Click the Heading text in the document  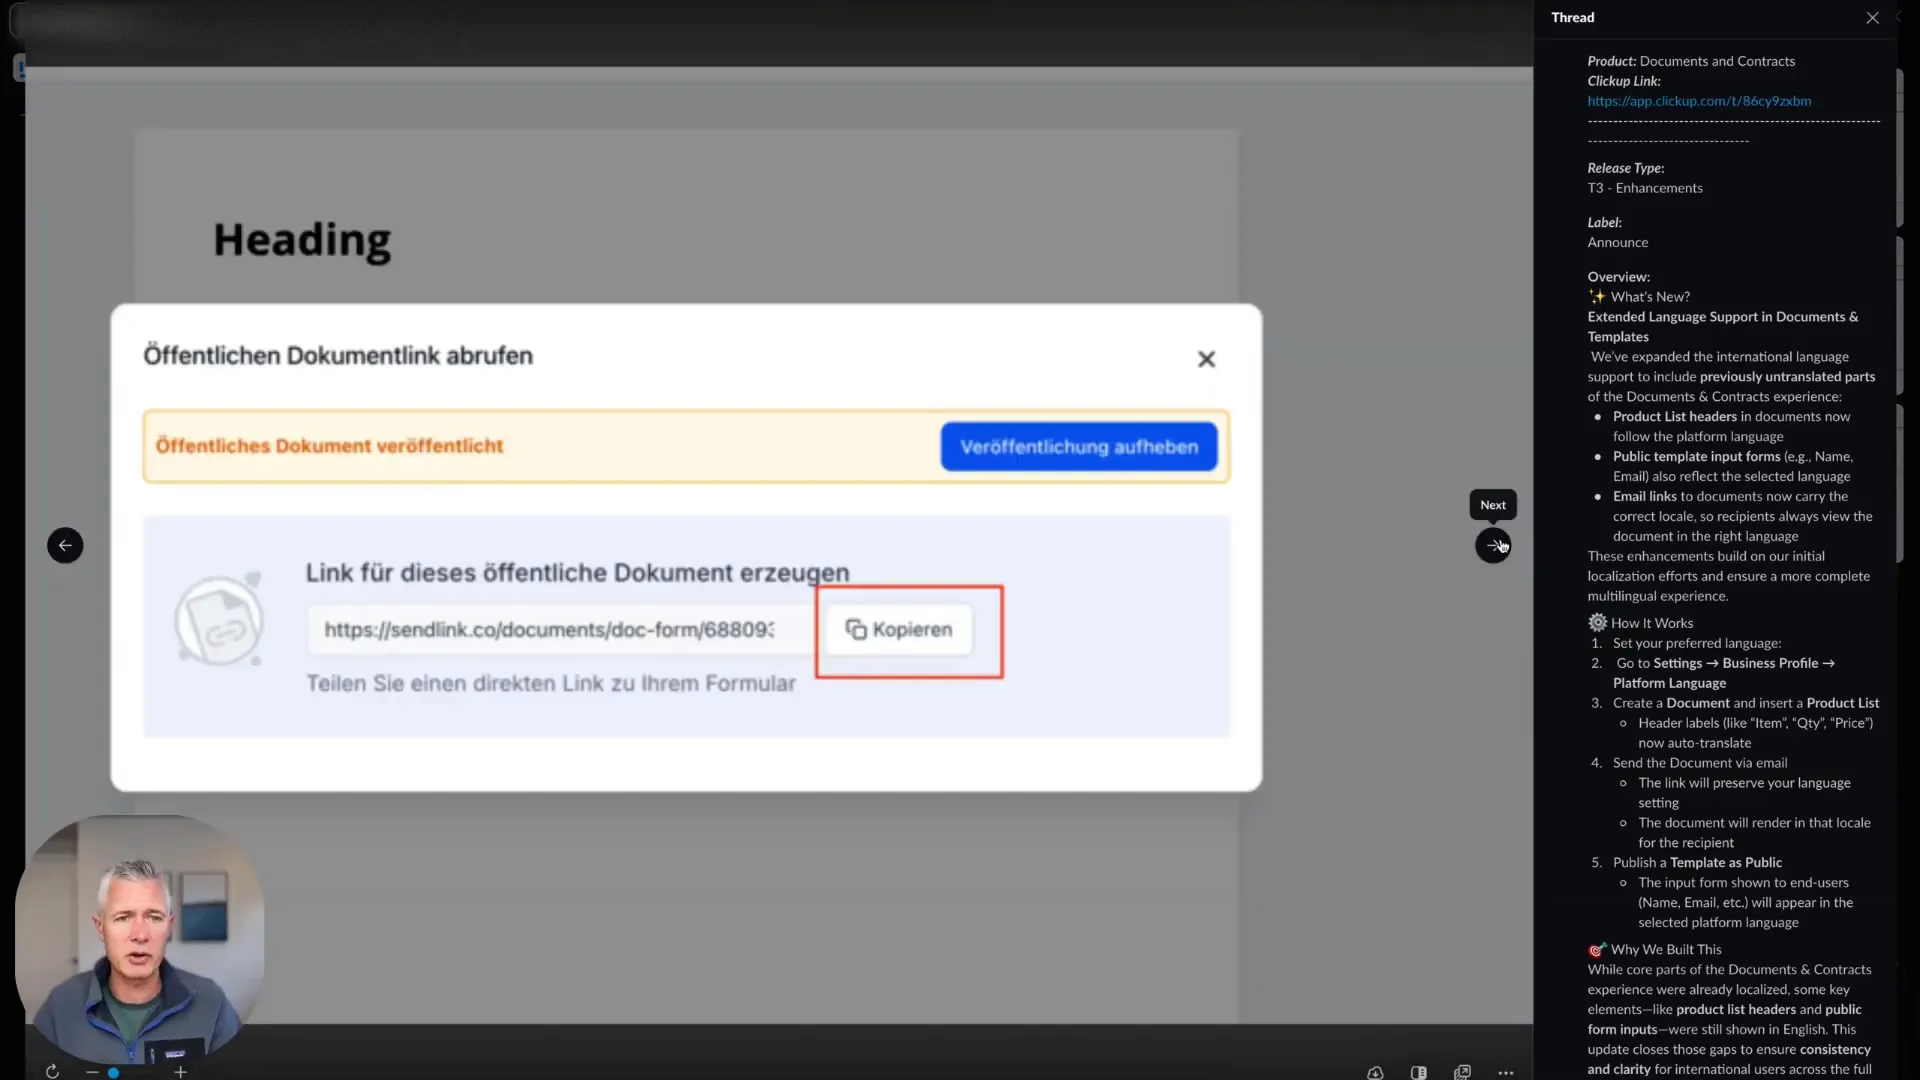click(301, 240)
